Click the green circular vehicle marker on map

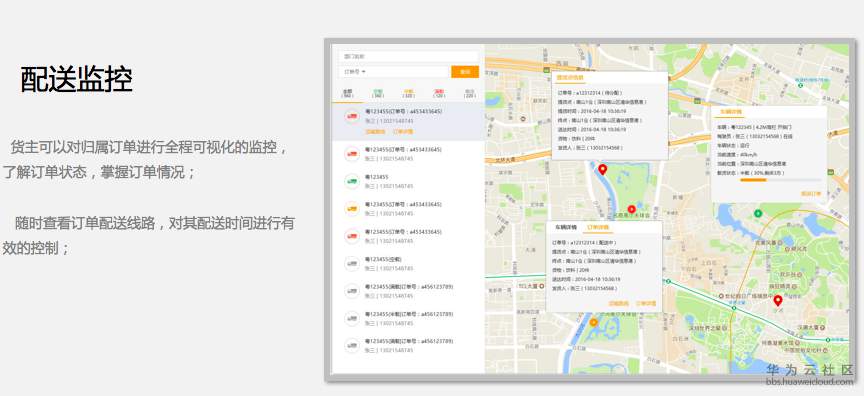758,213
